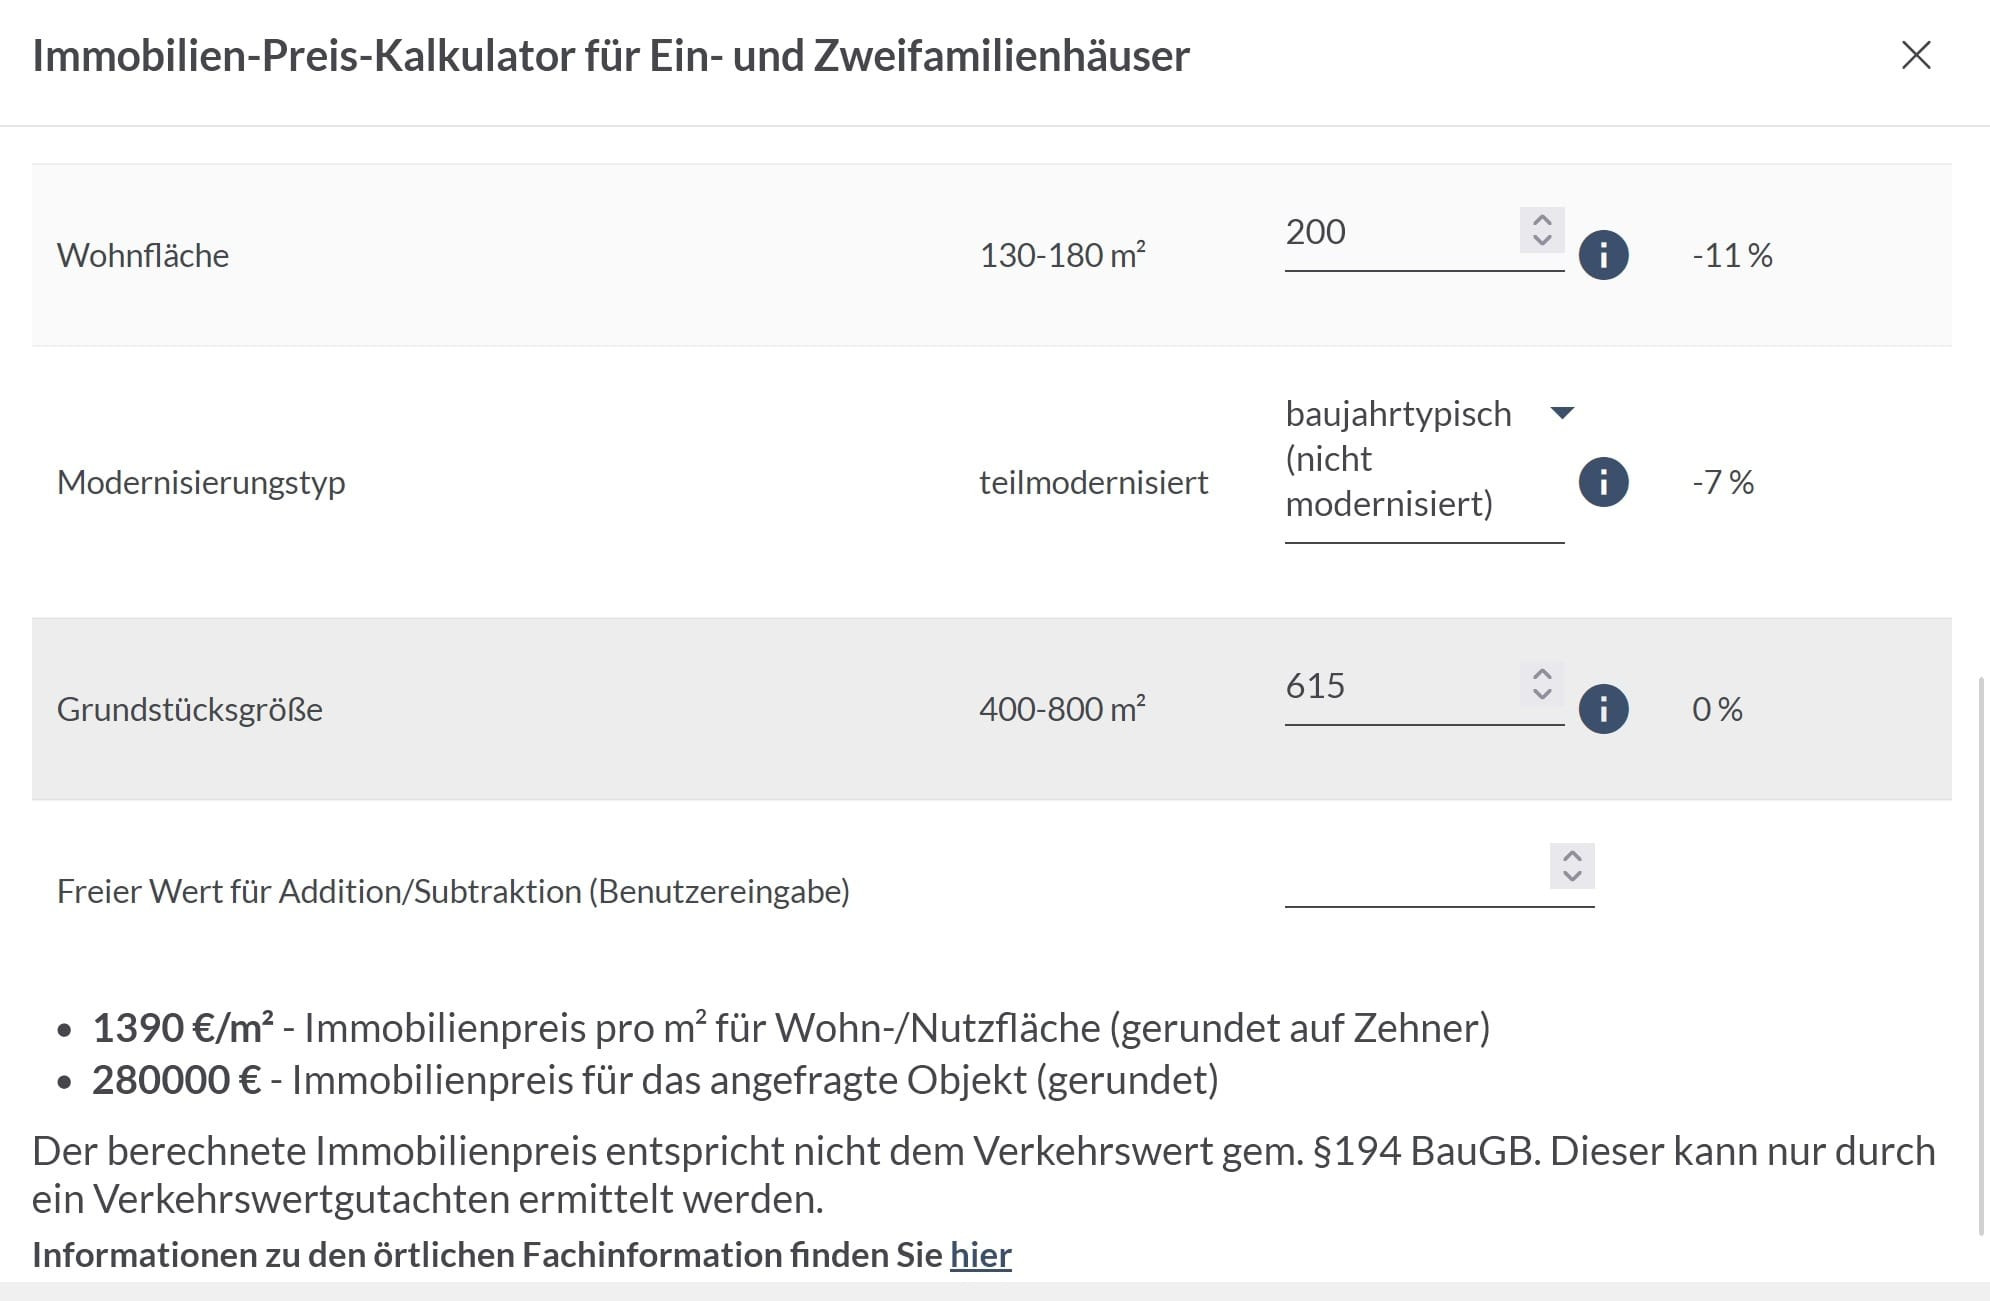Open the 'hier' Fachinformation link
The width and height of the screenshot is (1990, 1301).
[980, 1255]
